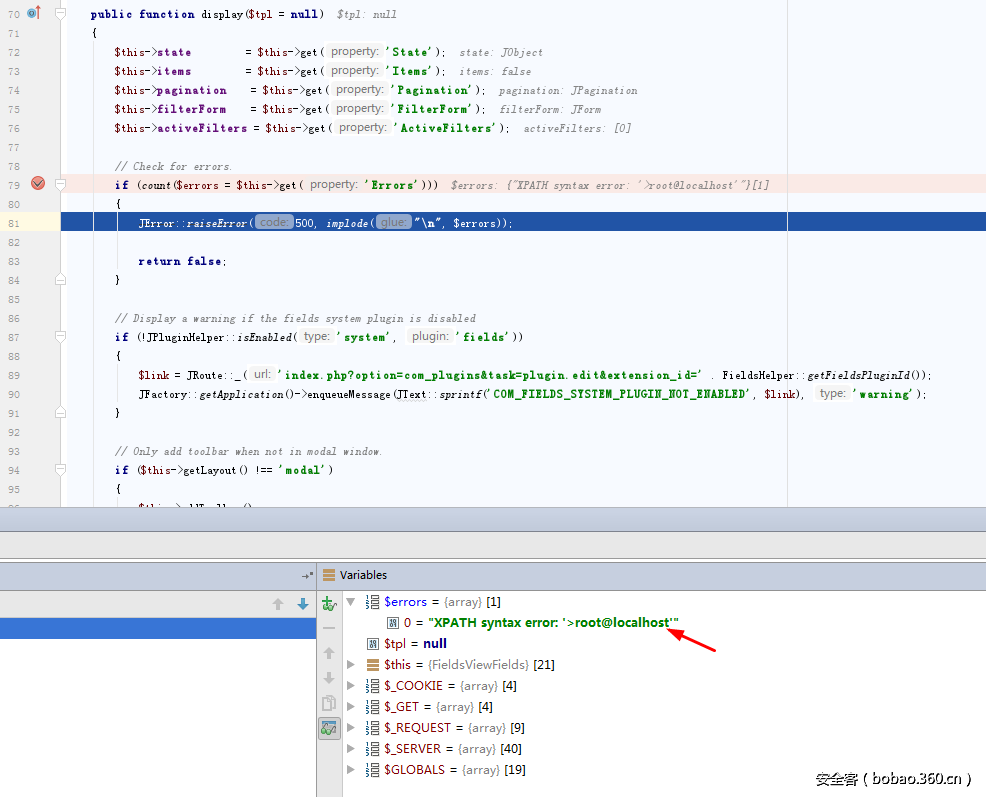The width and height of the screenshot is (986, 797).
Task: Collapse the $errors array node
Action: click(x=351, y=602)
